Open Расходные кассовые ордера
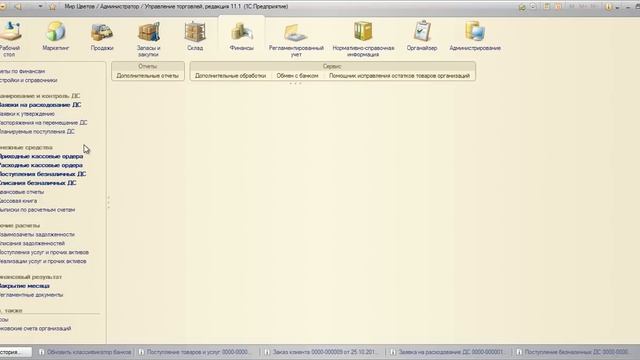 click(x=41, y=165)
